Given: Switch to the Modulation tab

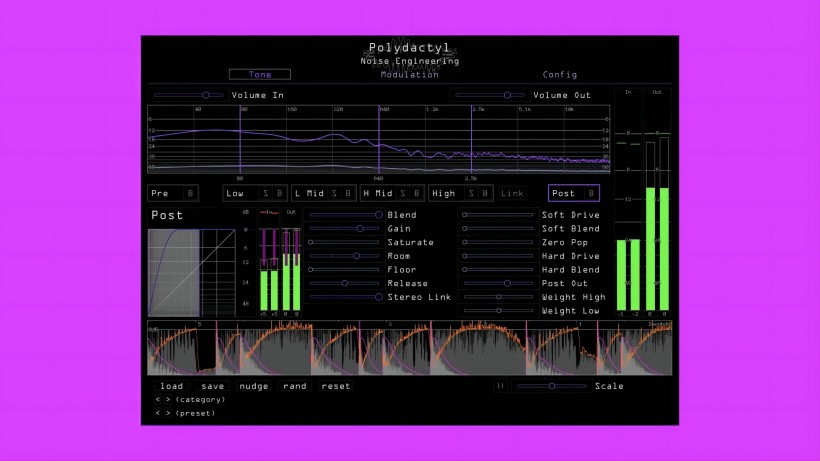Looking at the screenshot, I should [x=409, y=75].
